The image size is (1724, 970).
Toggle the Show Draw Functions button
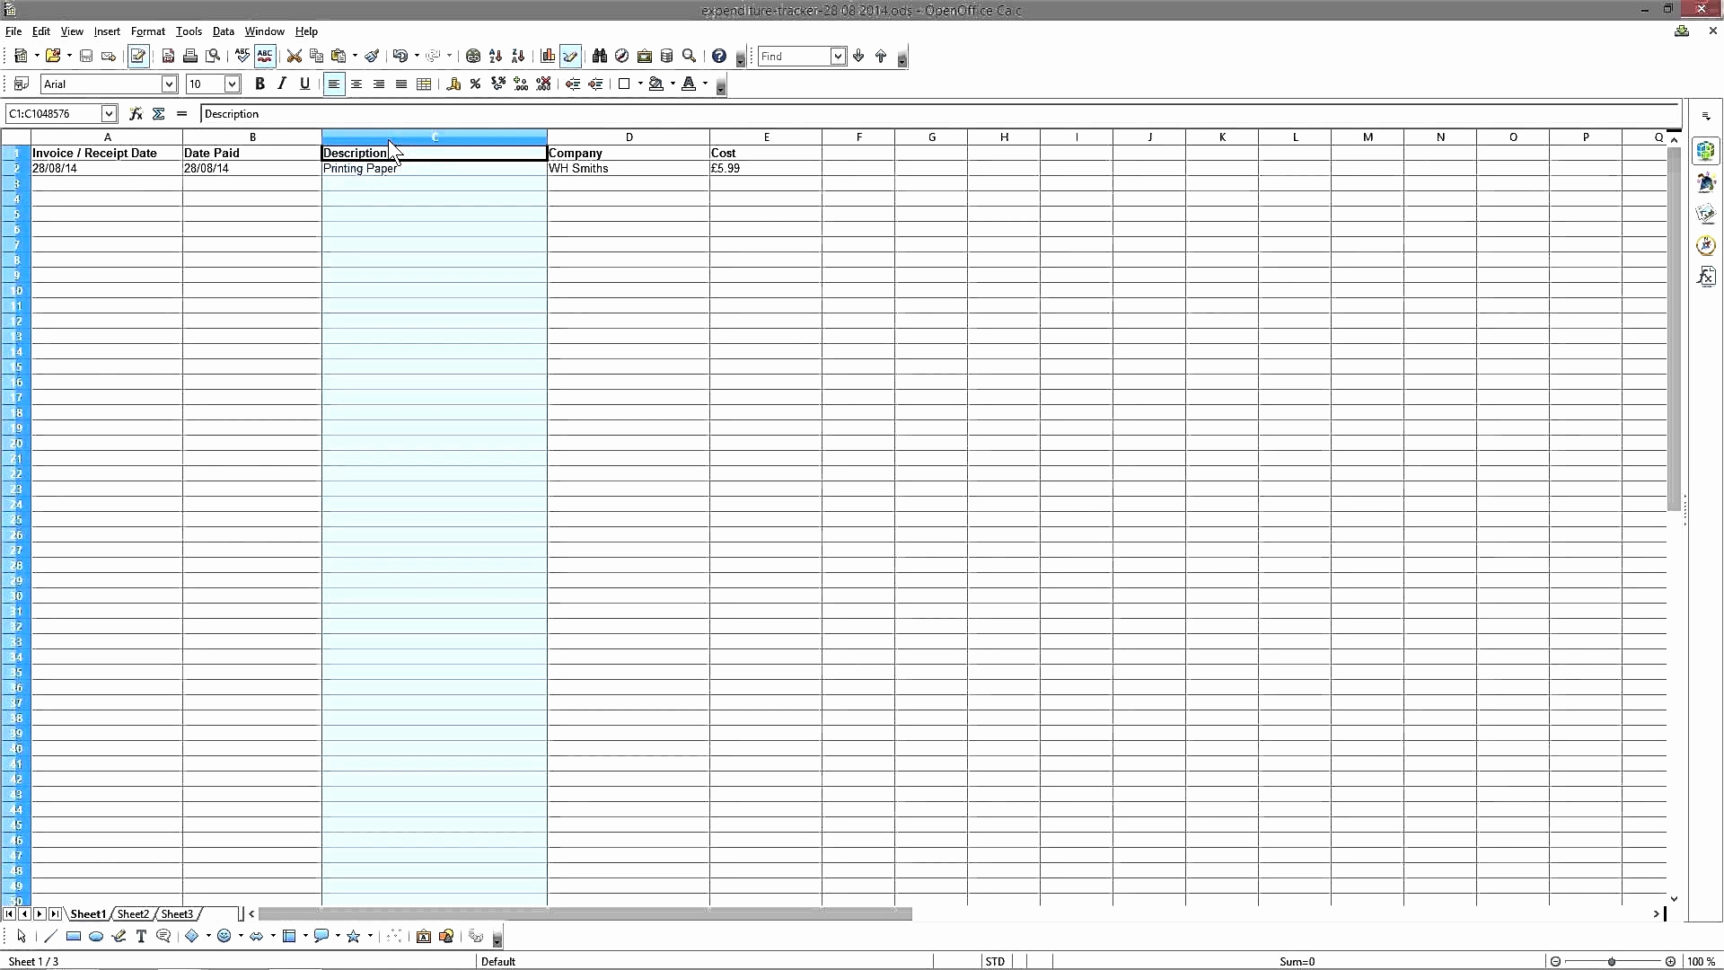571,56
